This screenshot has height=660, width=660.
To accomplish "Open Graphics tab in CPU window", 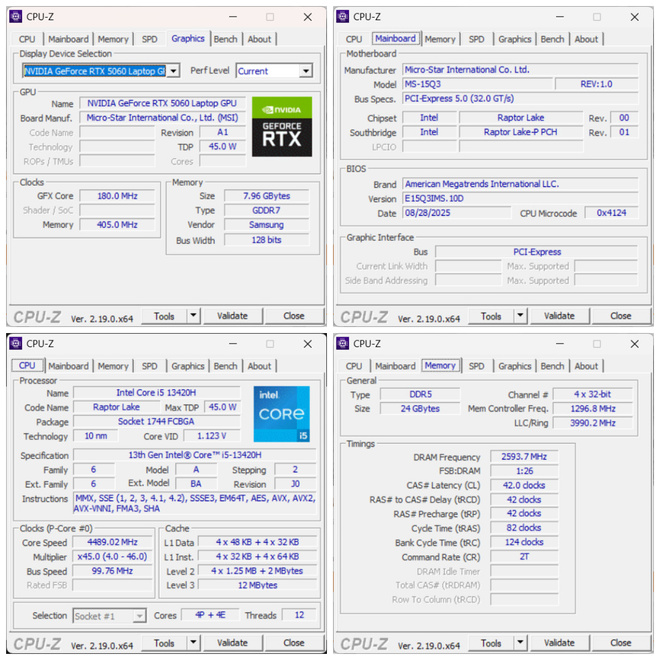I will [188, 366].
